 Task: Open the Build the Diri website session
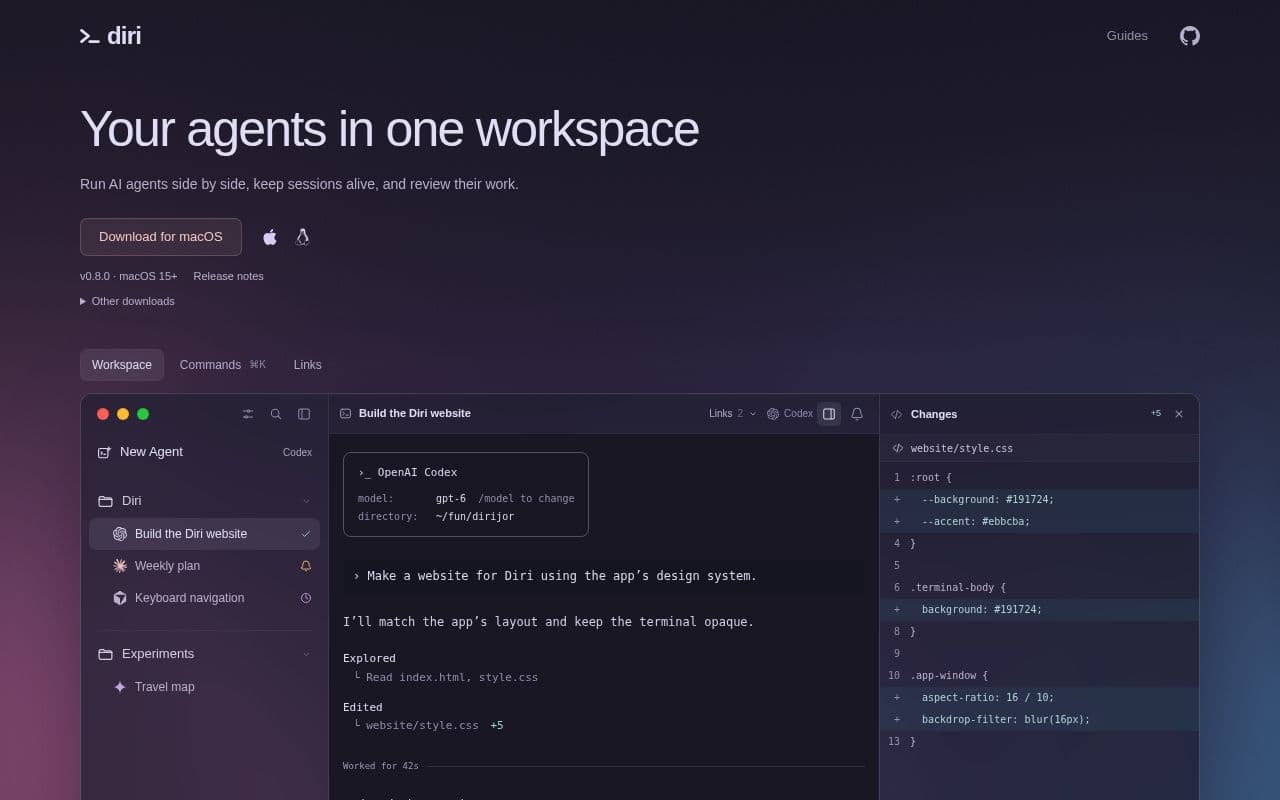pyautogui.click(x=204, y=534)
